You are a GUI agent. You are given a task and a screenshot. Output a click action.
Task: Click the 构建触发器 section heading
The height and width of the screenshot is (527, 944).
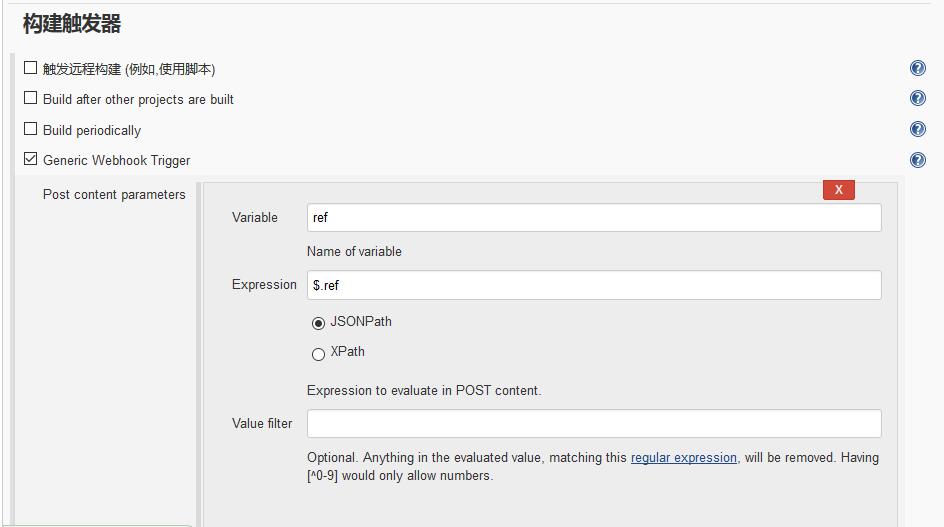[x=72, y=23]
